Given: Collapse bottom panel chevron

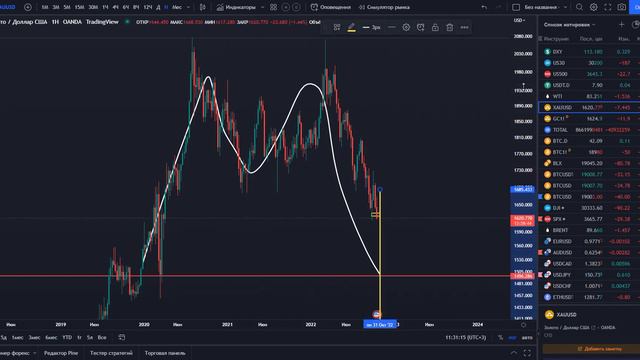Looking at the screenshot, I should coord(513,353).
